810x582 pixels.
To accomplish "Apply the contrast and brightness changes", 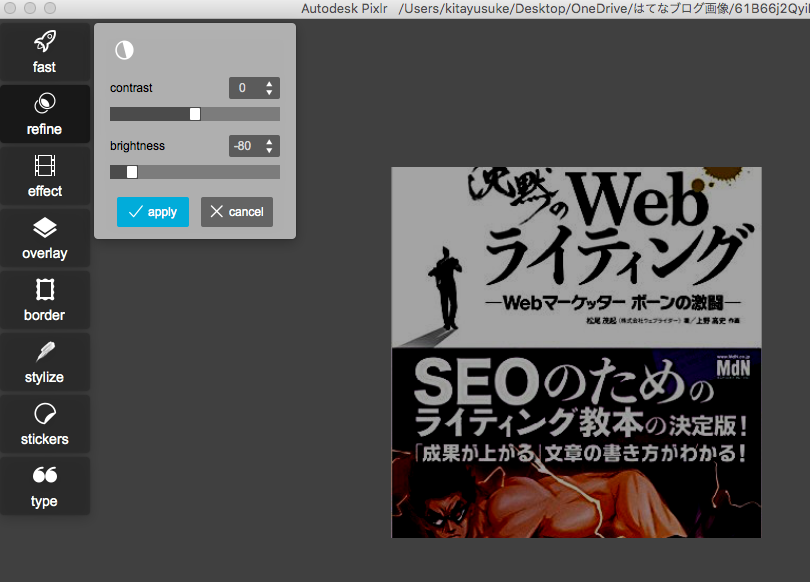I will click(153, 212).
